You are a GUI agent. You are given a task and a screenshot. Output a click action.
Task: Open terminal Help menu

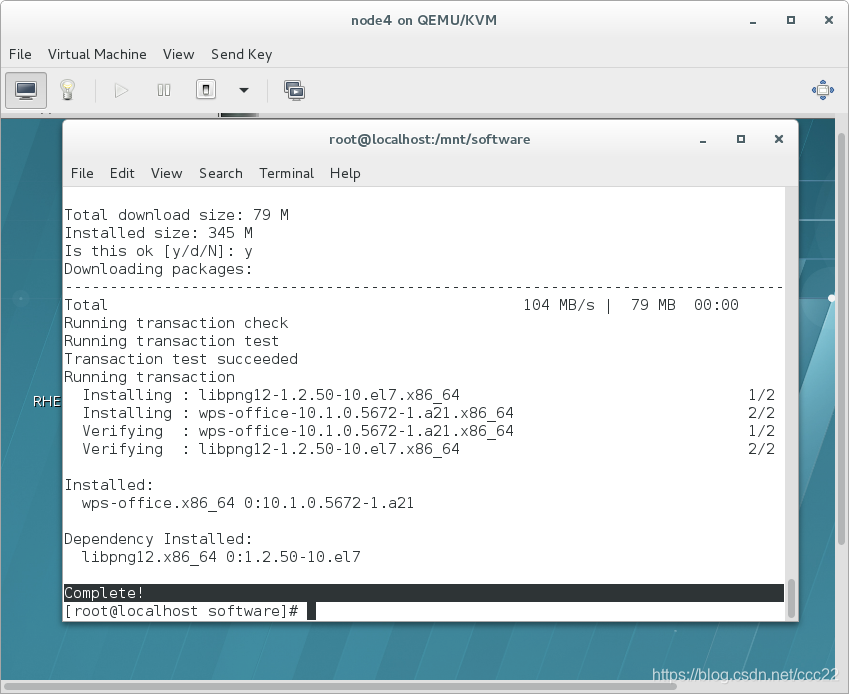[x=345, y=173]
